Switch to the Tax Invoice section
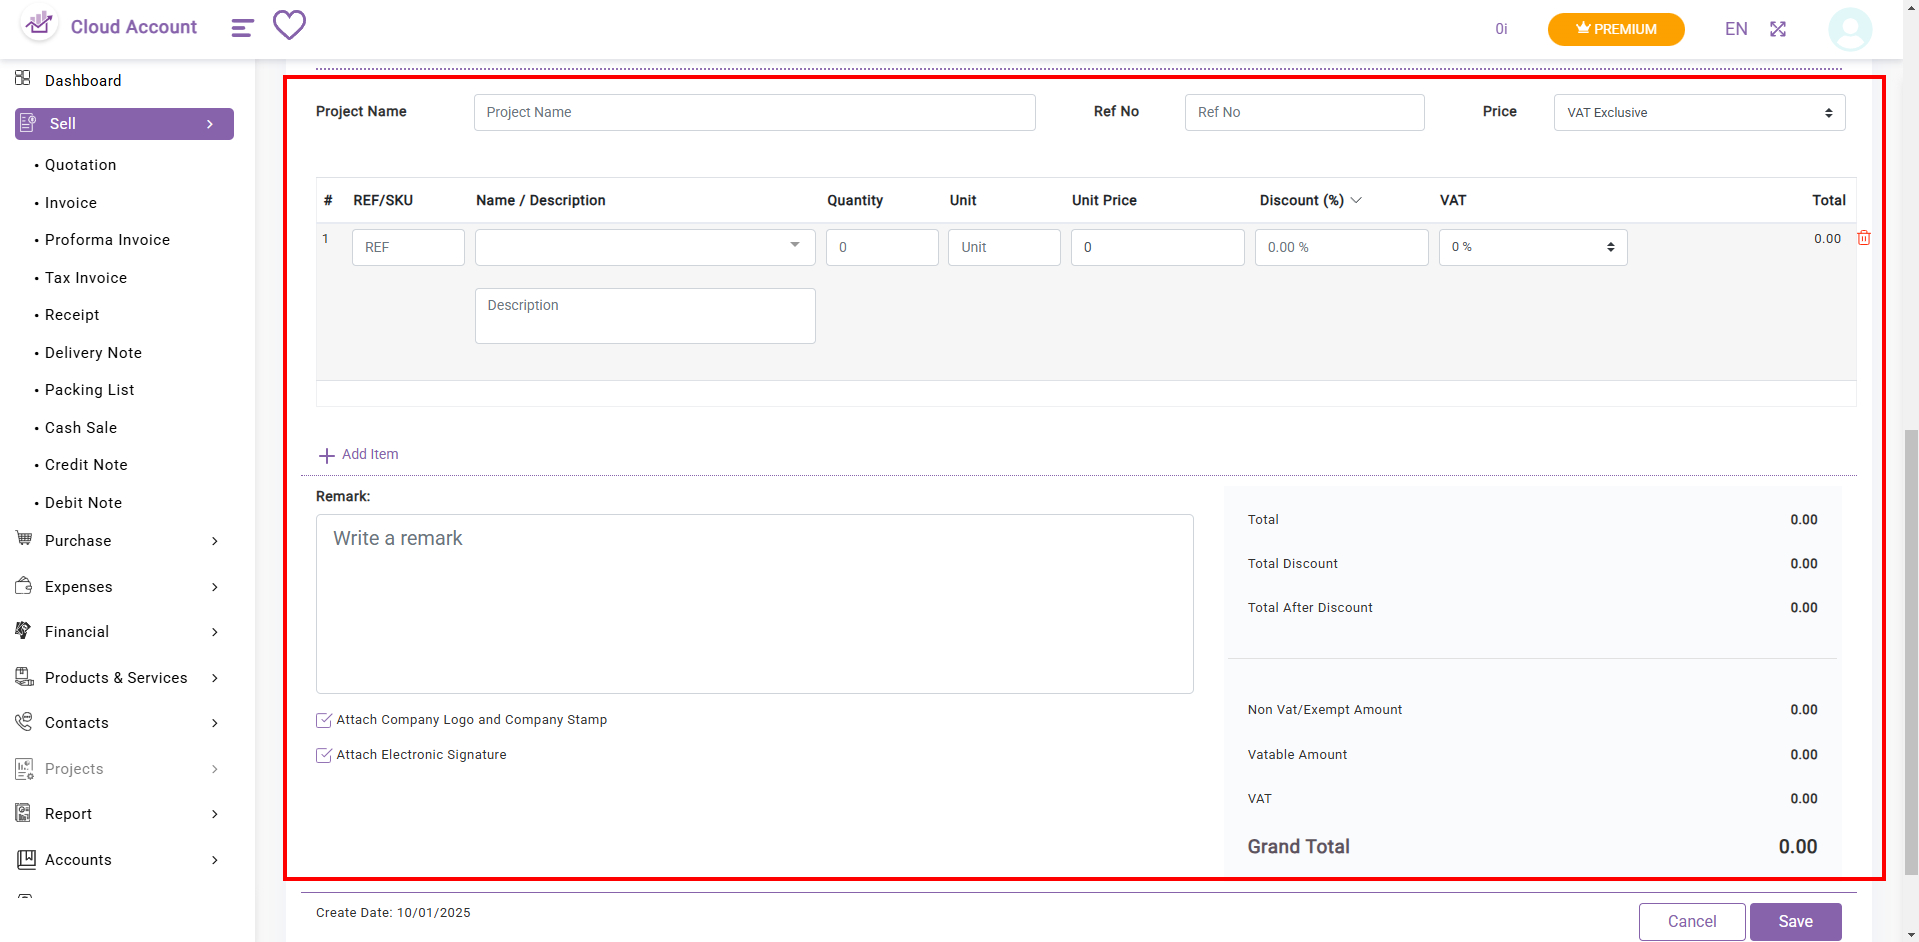The width and height of the screenshot is (1919, 942). click(x=85, y=277)
